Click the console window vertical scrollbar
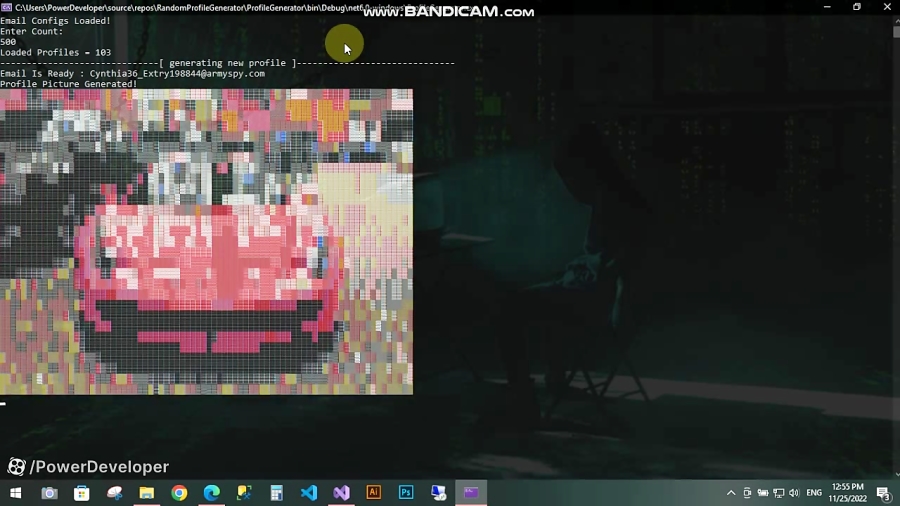Screen dimensions: 900x506 coord(895,250)
